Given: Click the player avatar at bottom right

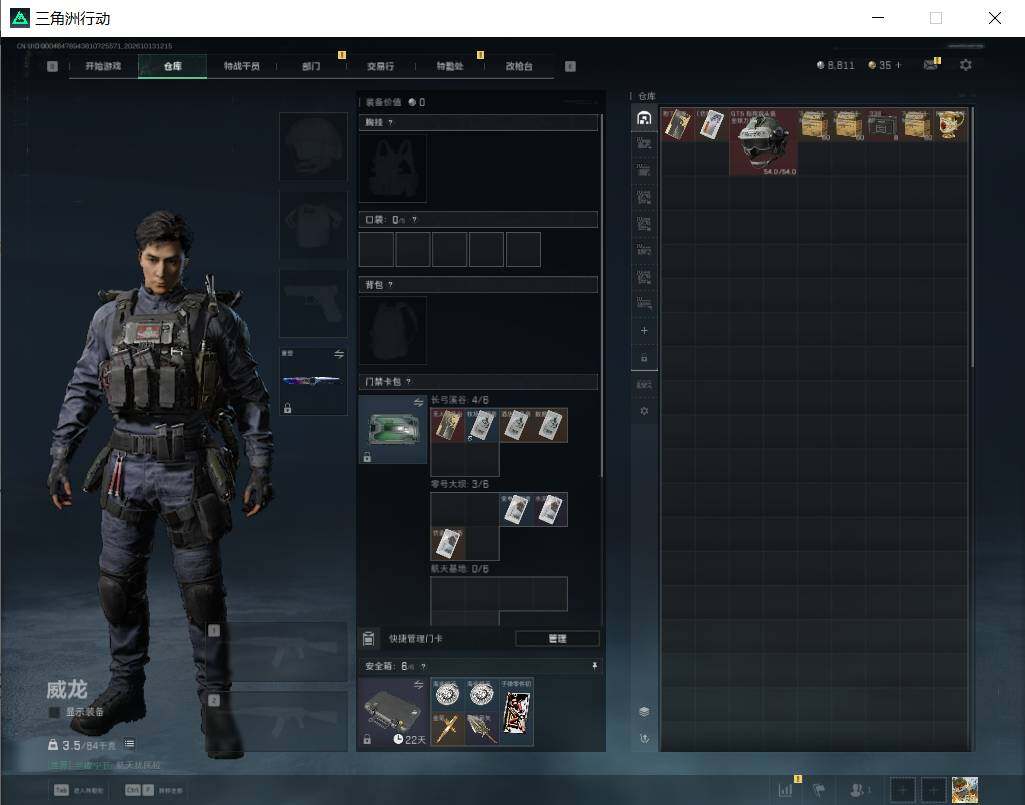Looking at the screenshot, I should point(965,790).
